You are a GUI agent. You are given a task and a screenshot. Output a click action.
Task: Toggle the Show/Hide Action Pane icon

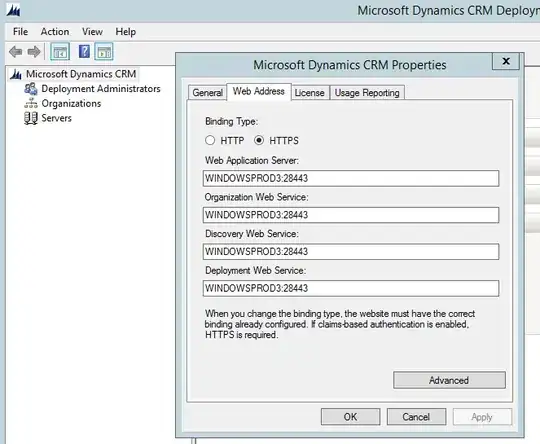(104, 52)
